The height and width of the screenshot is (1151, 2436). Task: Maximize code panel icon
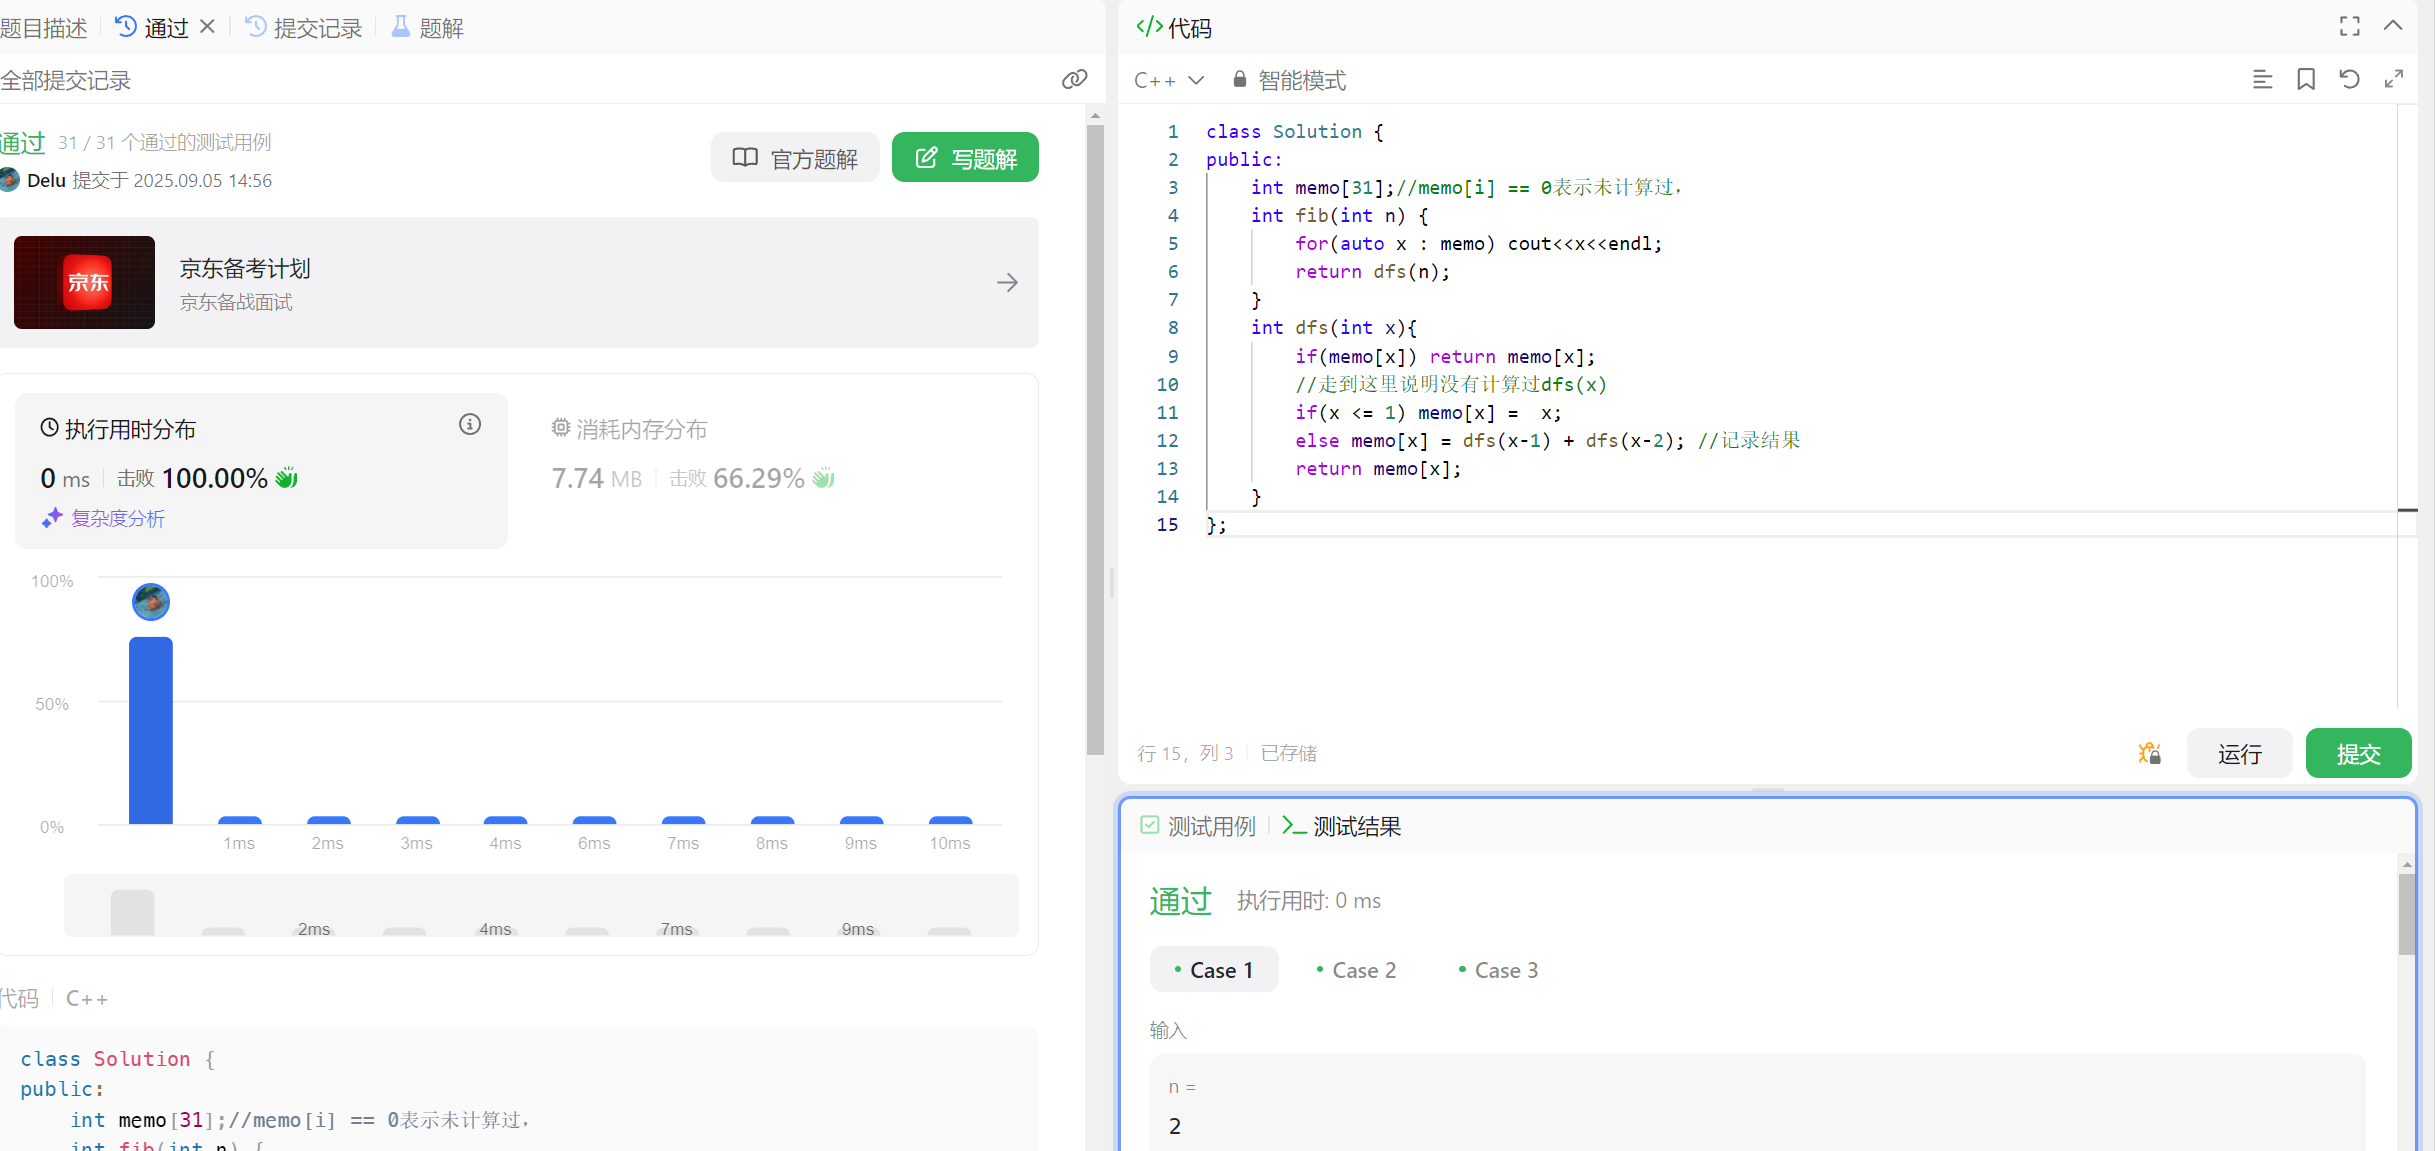pos(2350,27)
